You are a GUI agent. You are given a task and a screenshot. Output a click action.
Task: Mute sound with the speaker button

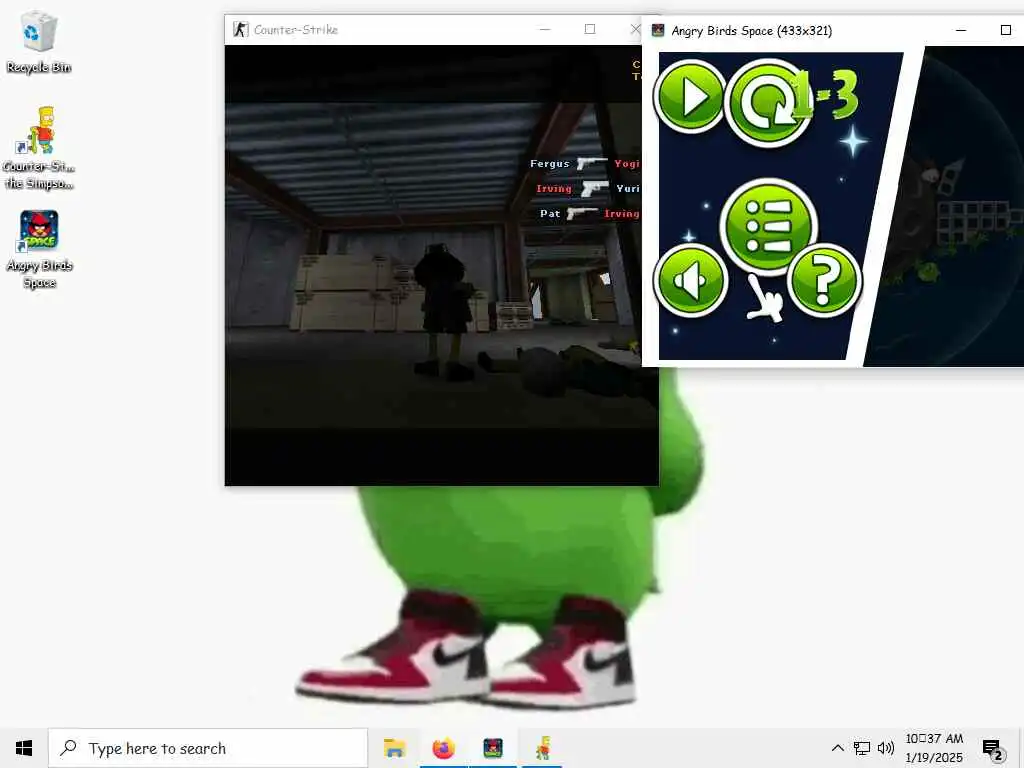click(690, 280)
